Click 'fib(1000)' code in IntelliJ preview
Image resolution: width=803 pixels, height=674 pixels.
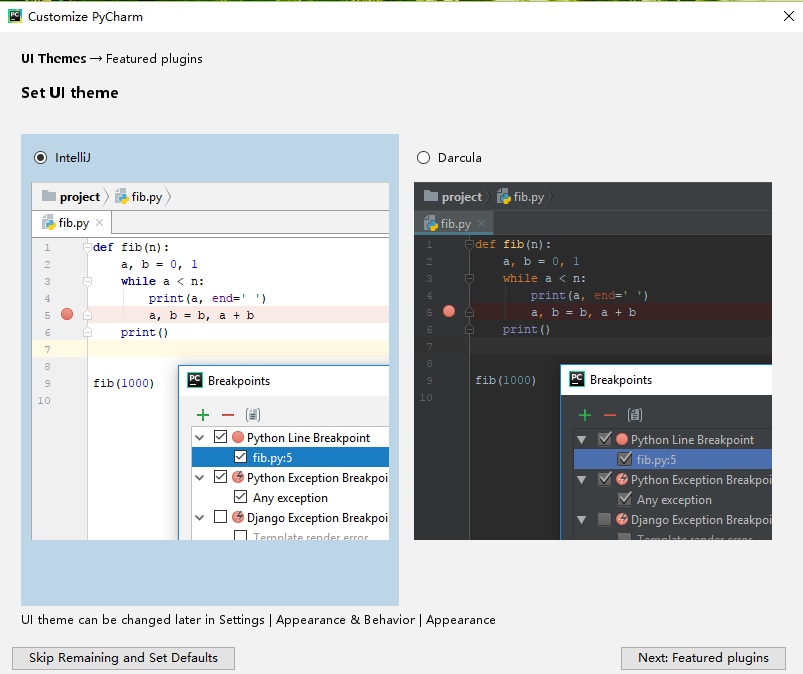123,383
